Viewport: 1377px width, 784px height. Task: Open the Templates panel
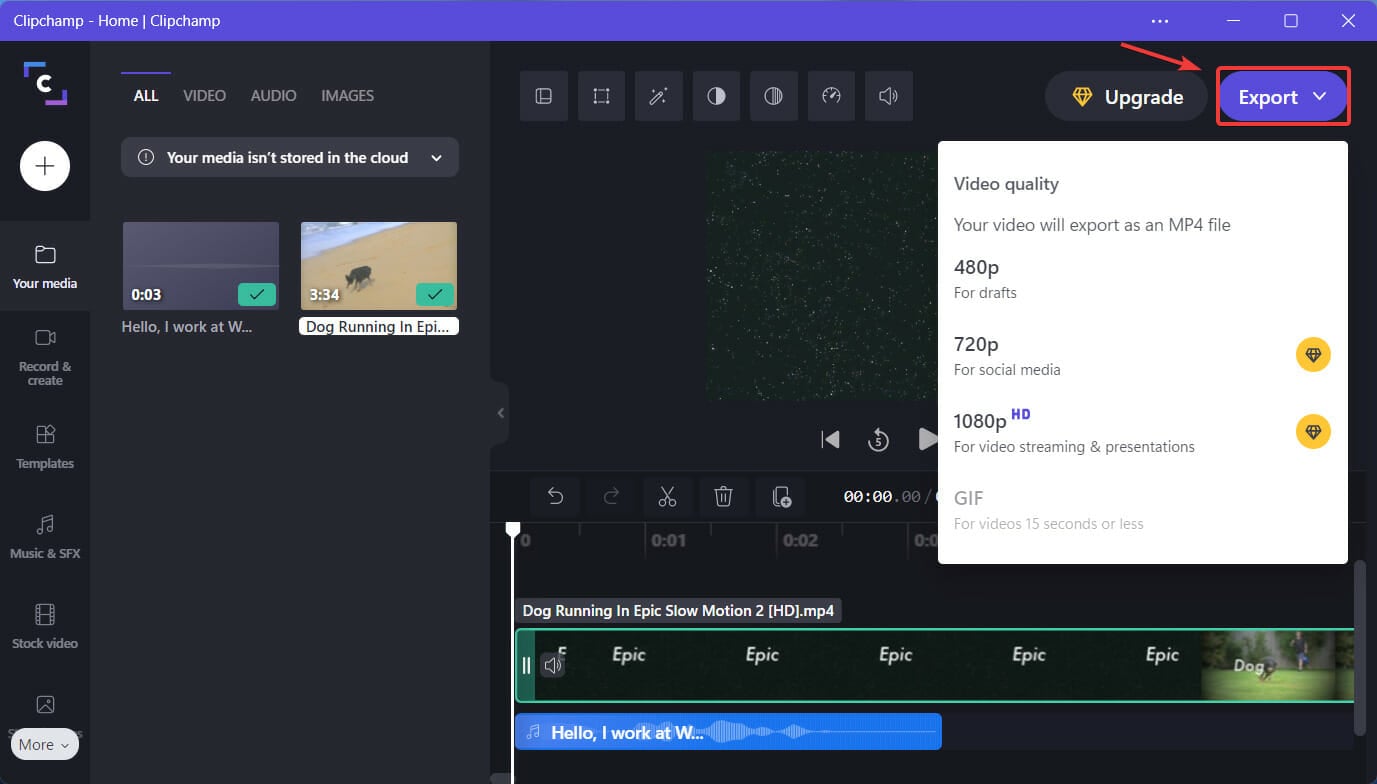[x=44, y=447]
